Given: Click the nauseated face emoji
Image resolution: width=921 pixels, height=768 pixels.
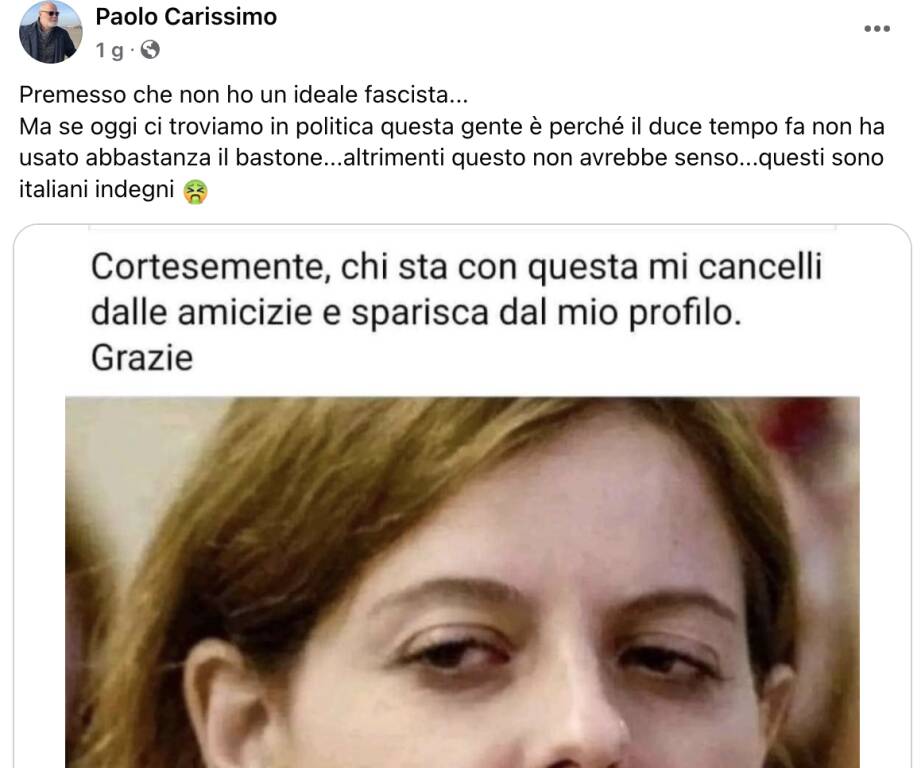Looking at the screenshot, I should [195, 191].
